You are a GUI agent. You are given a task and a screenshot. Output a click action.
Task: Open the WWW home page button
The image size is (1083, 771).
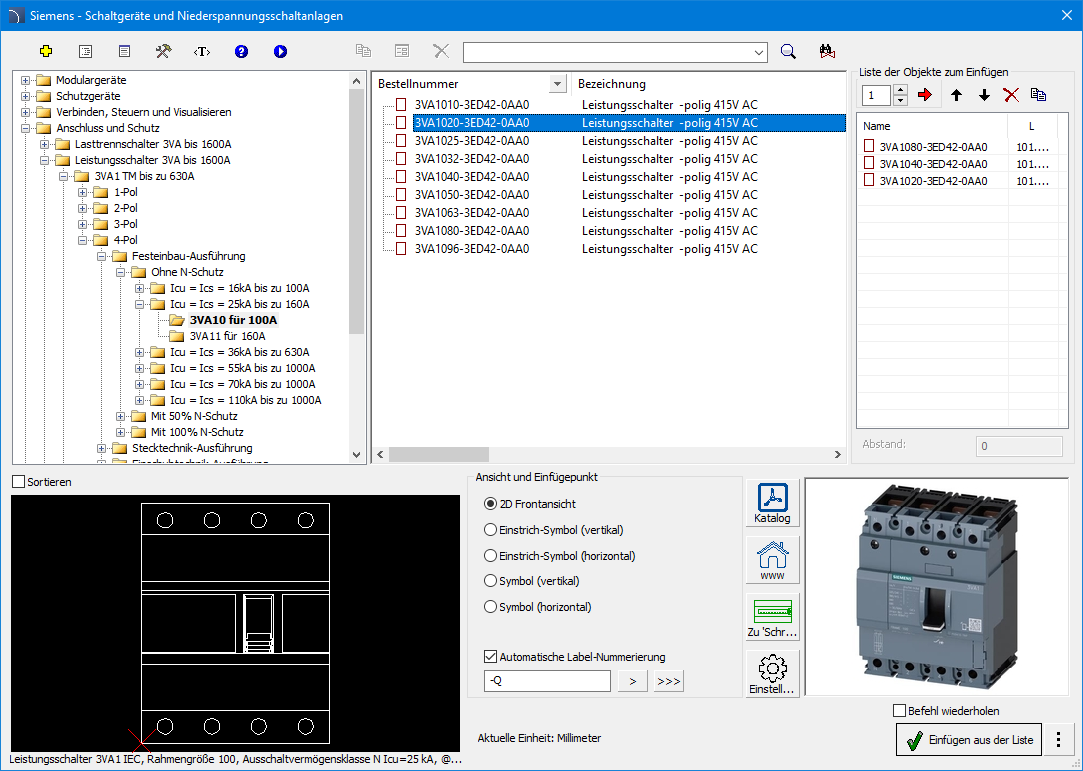[772, 560]
